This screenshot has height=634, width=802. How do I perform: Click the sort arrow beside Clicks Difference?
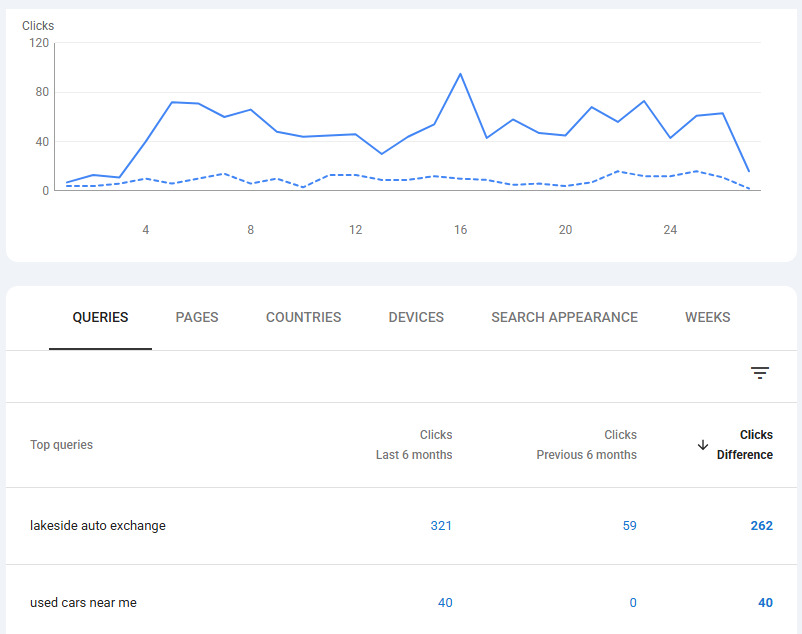[703, 445]
